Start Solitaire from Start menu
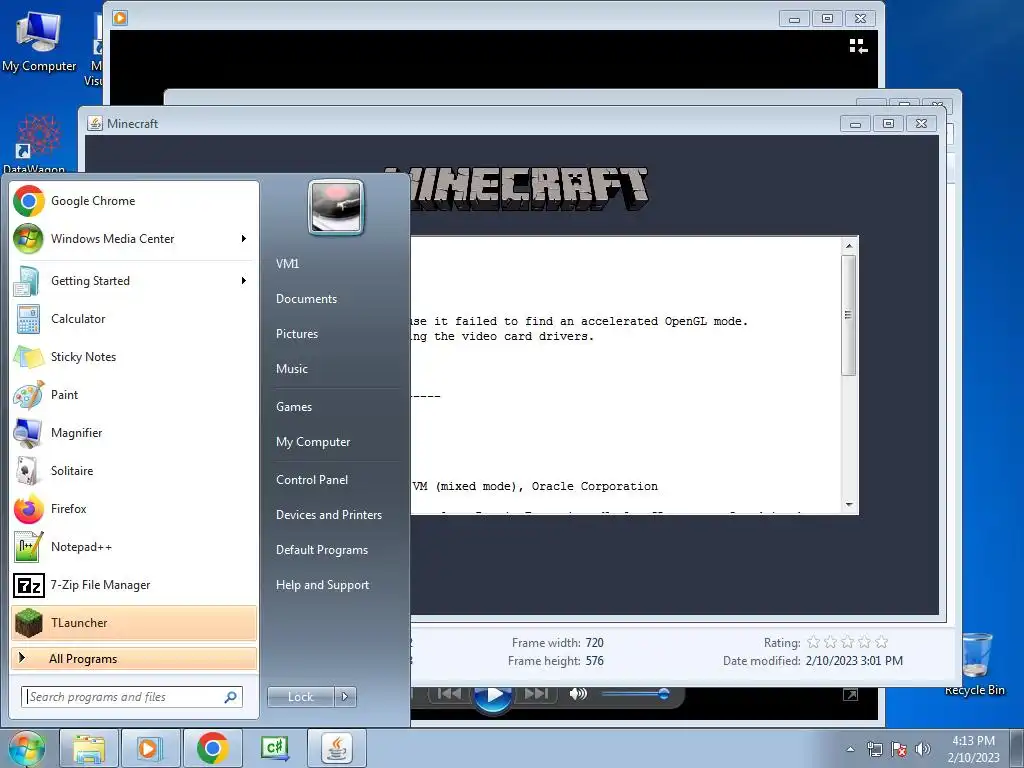 [134, 471]
